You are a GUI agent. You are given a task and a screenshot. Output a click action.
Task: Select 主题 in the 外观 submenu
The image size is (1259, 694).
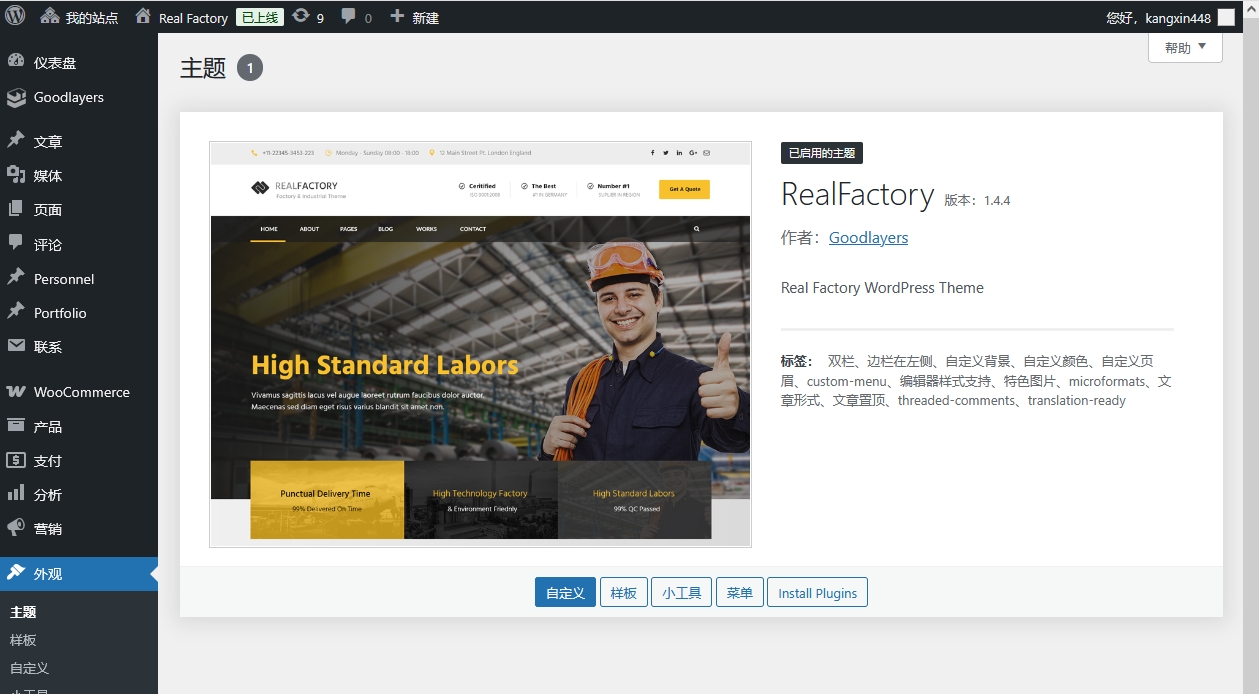point(23,612)
